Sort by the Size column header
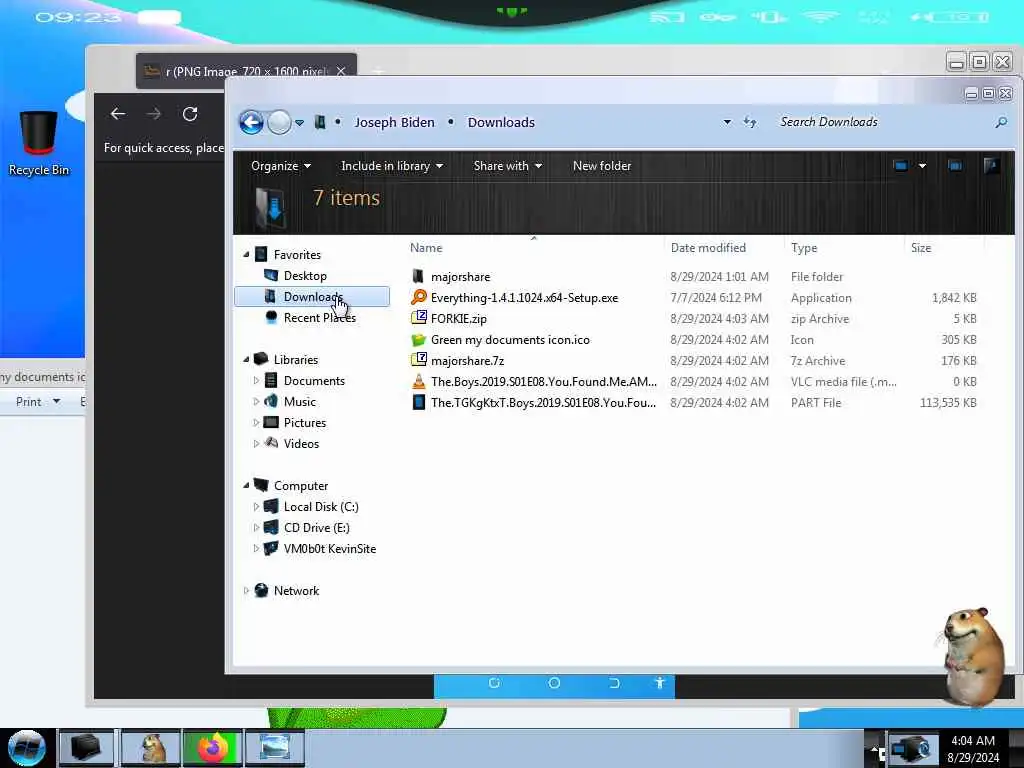 pos(921,248)
